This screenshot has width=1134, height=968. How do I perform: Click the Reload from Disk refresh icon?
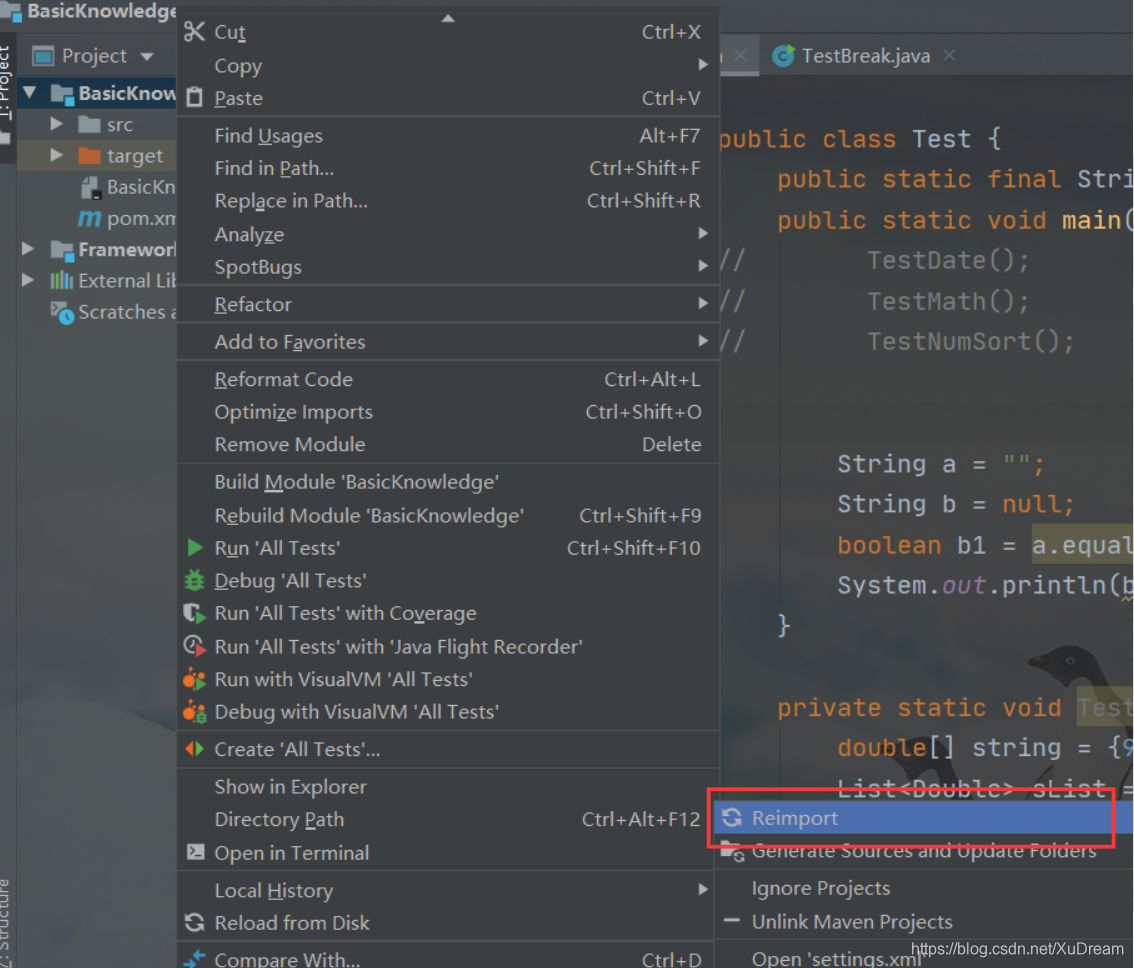pos(194,922)
